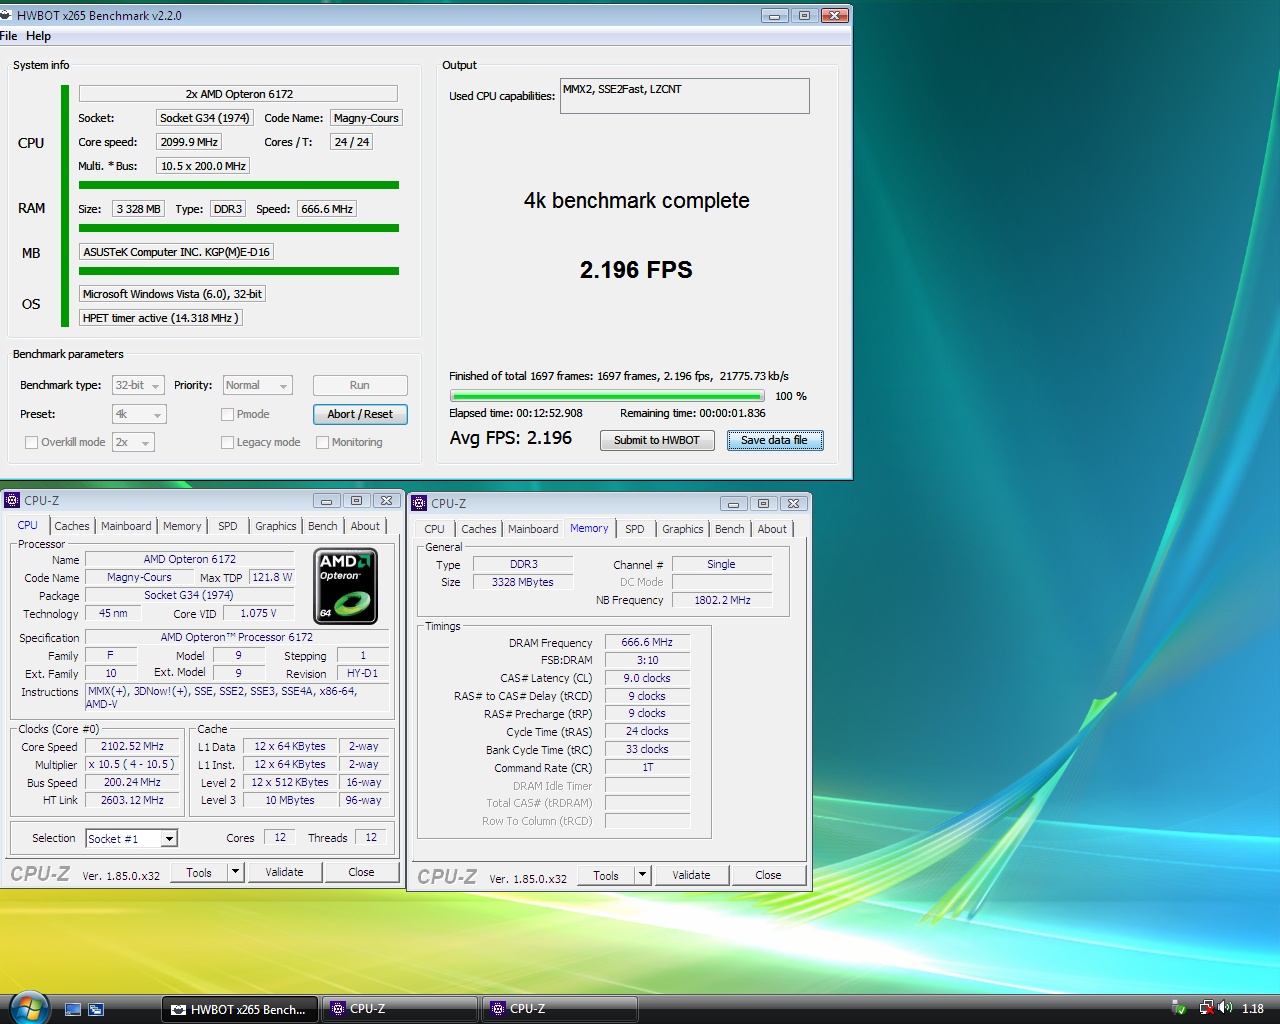Minimize the HWBOT x265 Benchmark window
Viewport: 1280px width, 1024px height.
click(x=775, y=15)
